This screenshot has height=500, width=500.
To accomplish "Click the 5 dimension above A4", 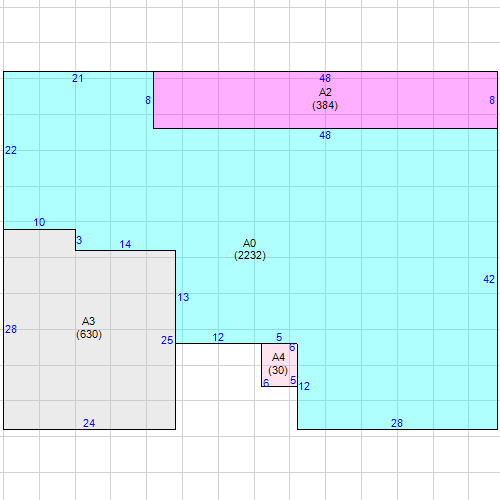I will 279,337.
